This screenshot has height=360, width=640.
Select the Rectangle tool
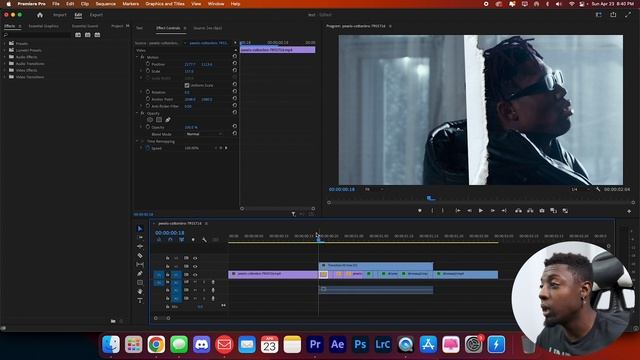pyautogui.click(x=140, y=282)
